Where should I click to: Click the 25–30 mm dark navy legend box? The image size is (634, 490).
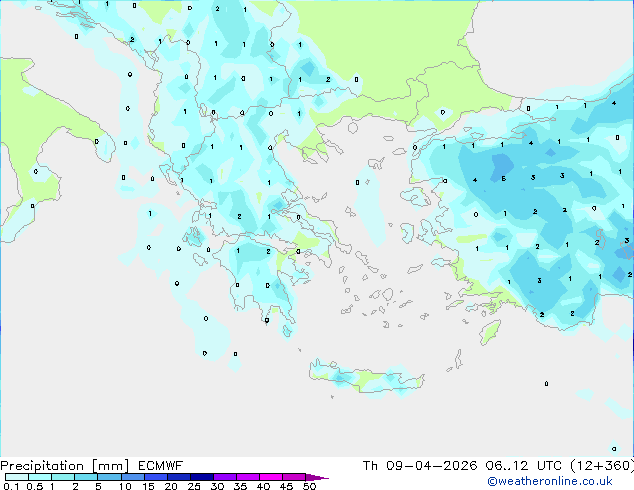pos(201,477)
